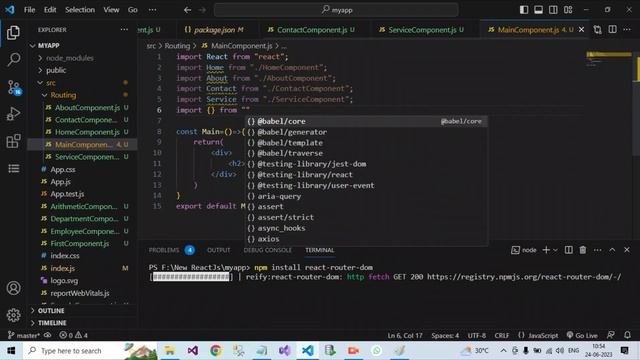640x360 pixels.
Task: Open the launch profile dropdown arrow
Action: click(555, 250)
